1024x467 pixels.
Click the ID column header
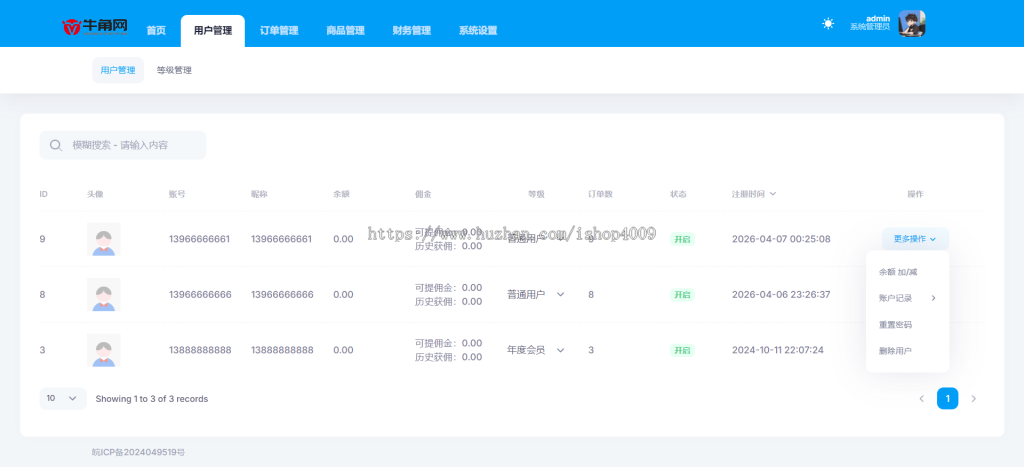coord(44,194)
